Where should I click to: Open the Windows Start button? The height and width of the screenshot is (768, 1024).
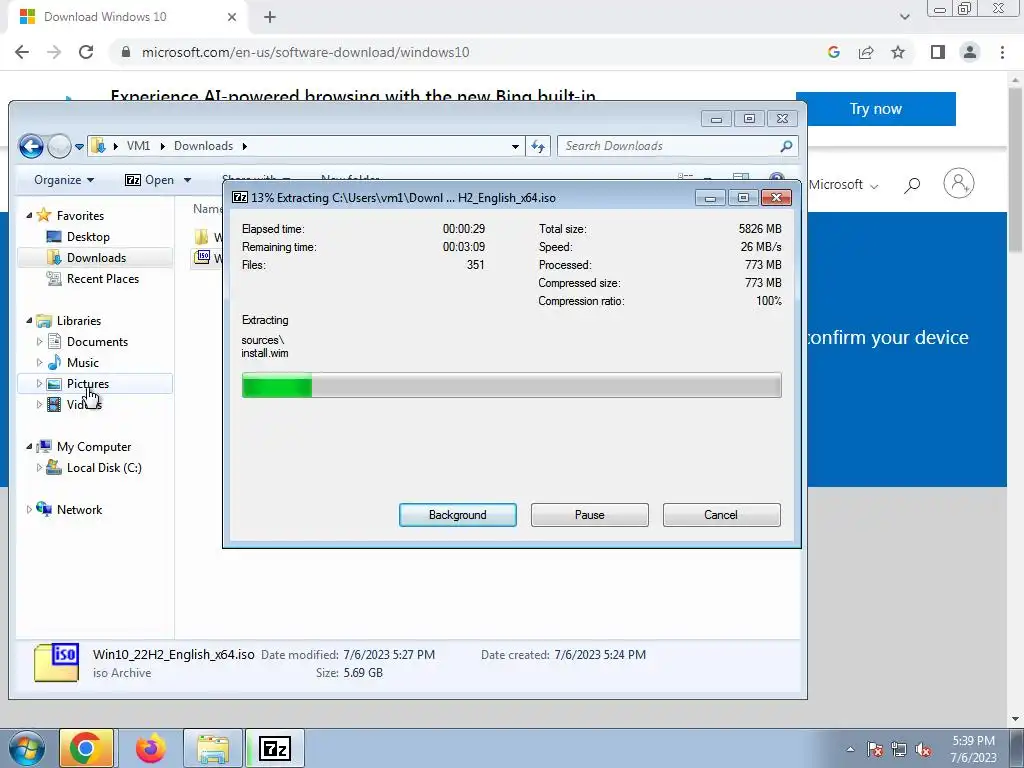click(26, 748)
